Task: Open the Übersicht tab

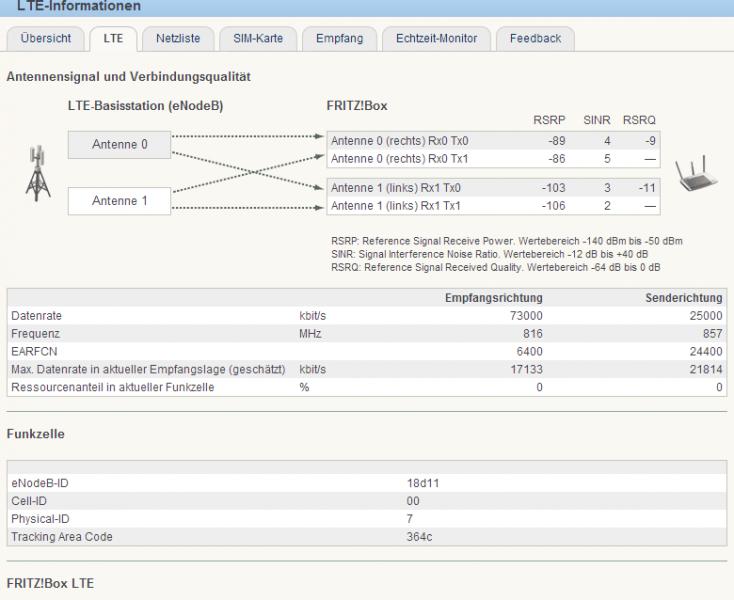Action: [x=45, y=38]
